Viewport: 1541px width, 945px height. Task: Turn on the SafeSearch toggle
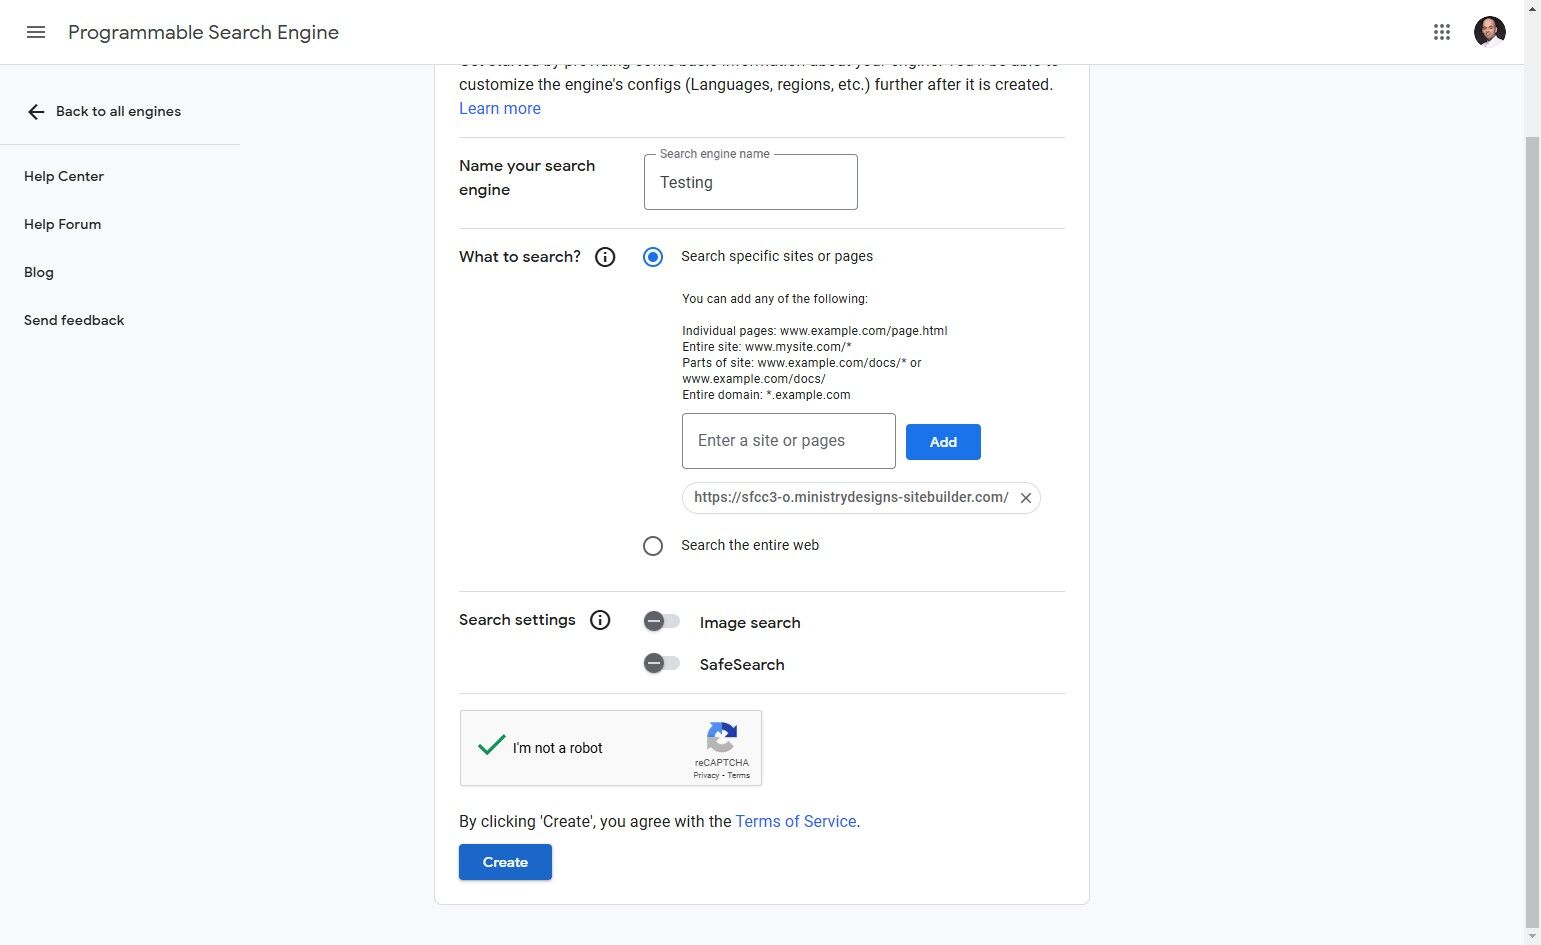(661, 663)
